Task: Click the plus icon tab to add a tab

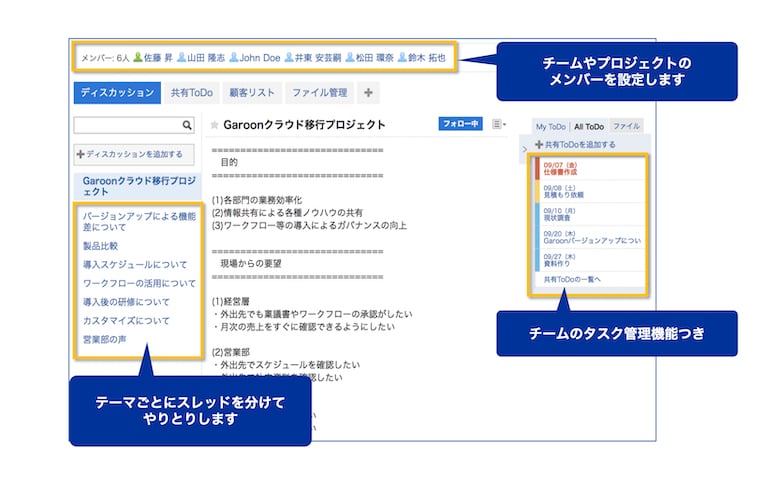Action: [368, 93]
